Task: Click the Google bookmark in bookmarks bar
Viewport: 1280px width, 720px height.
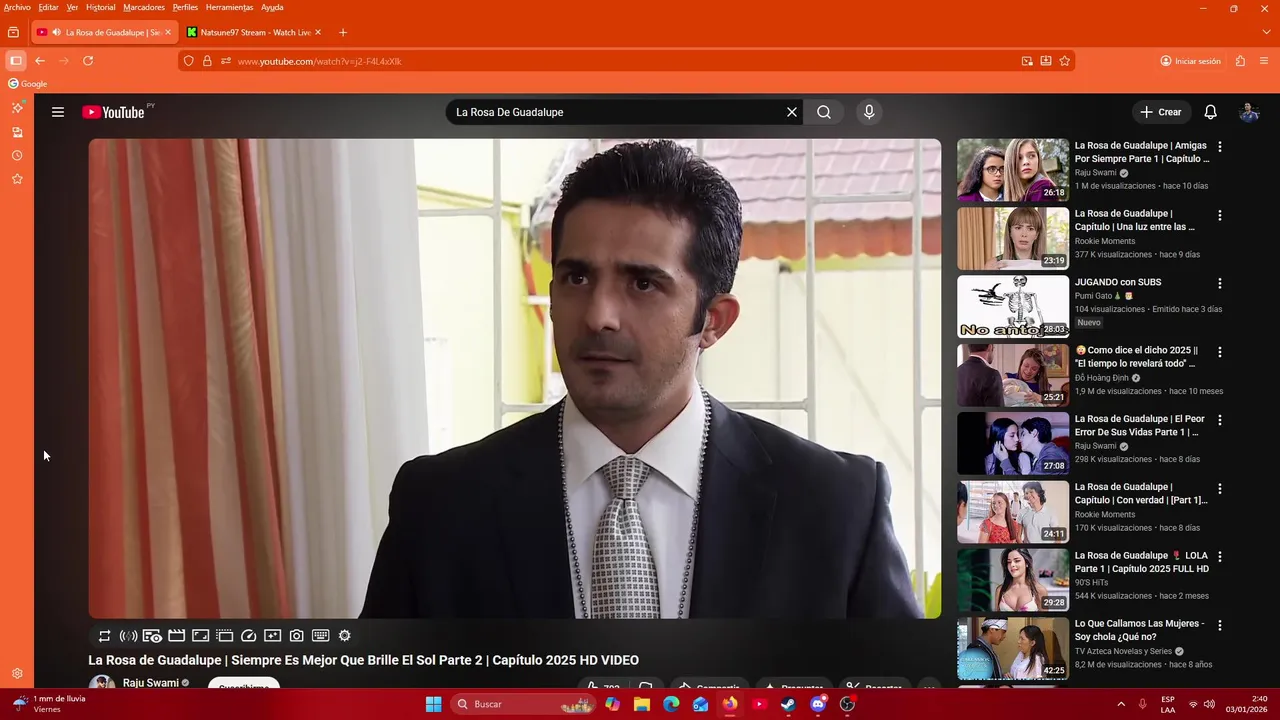Action: [28, 84]
